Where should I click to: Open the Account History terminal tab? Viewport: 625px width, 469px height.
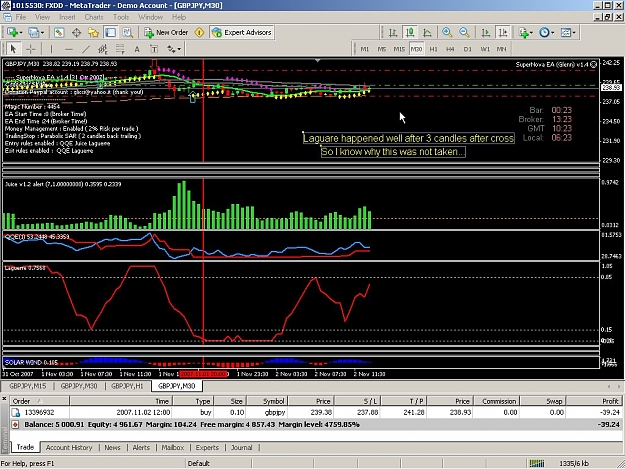tap(69, 447)
